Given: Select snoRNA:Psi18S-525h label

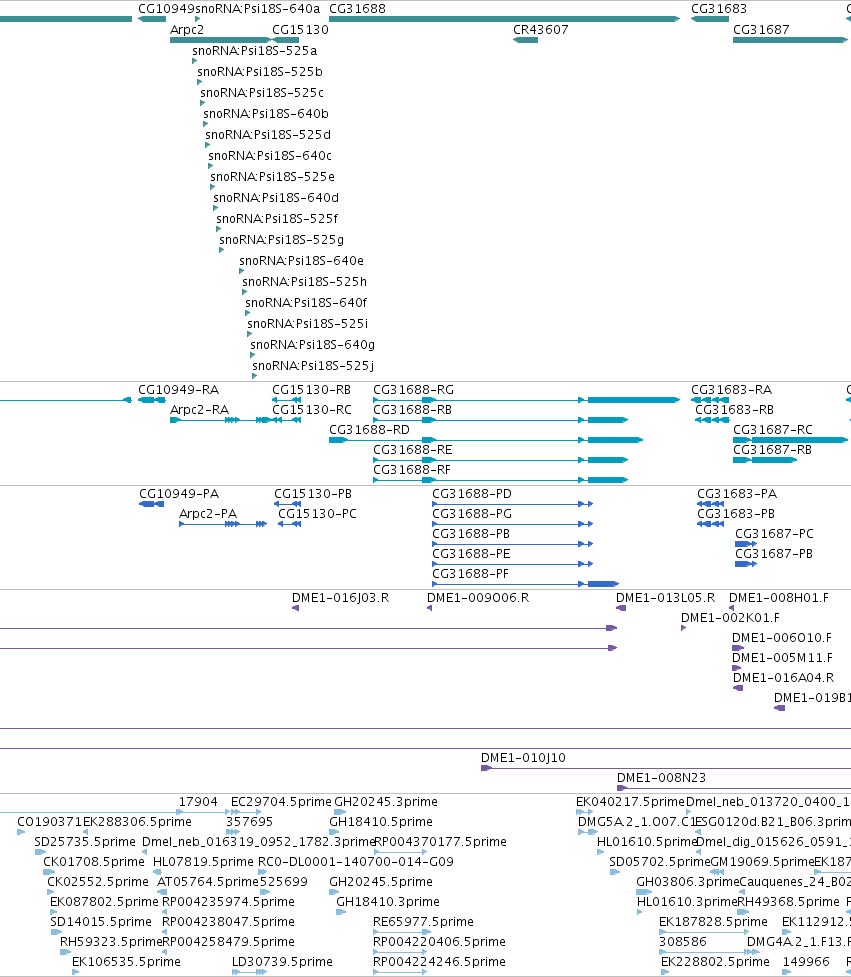Looking at the screenshot, I should coord(305,282).
